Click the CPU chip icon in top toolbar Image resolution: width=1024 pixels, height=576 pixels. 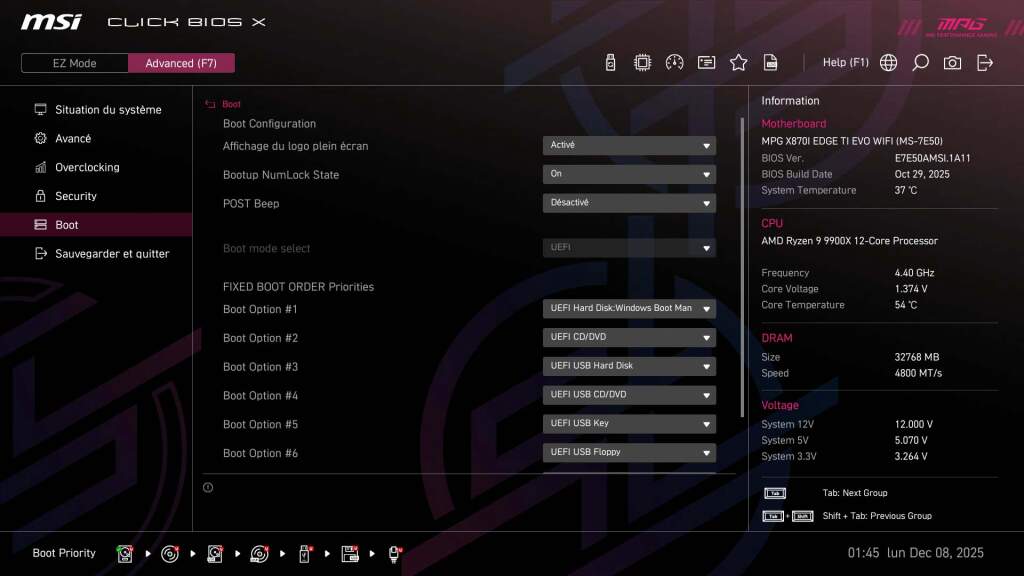click(x=642, y=62)
